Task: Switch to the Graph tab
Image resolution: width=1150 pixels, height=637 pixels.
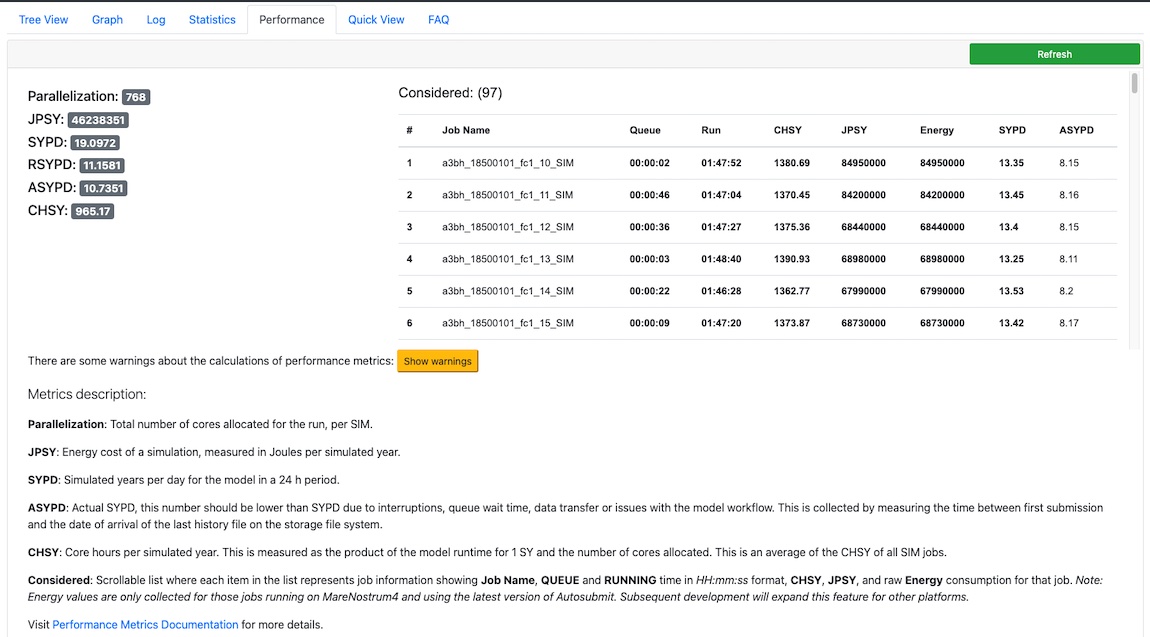Action: tap(107, 20)
